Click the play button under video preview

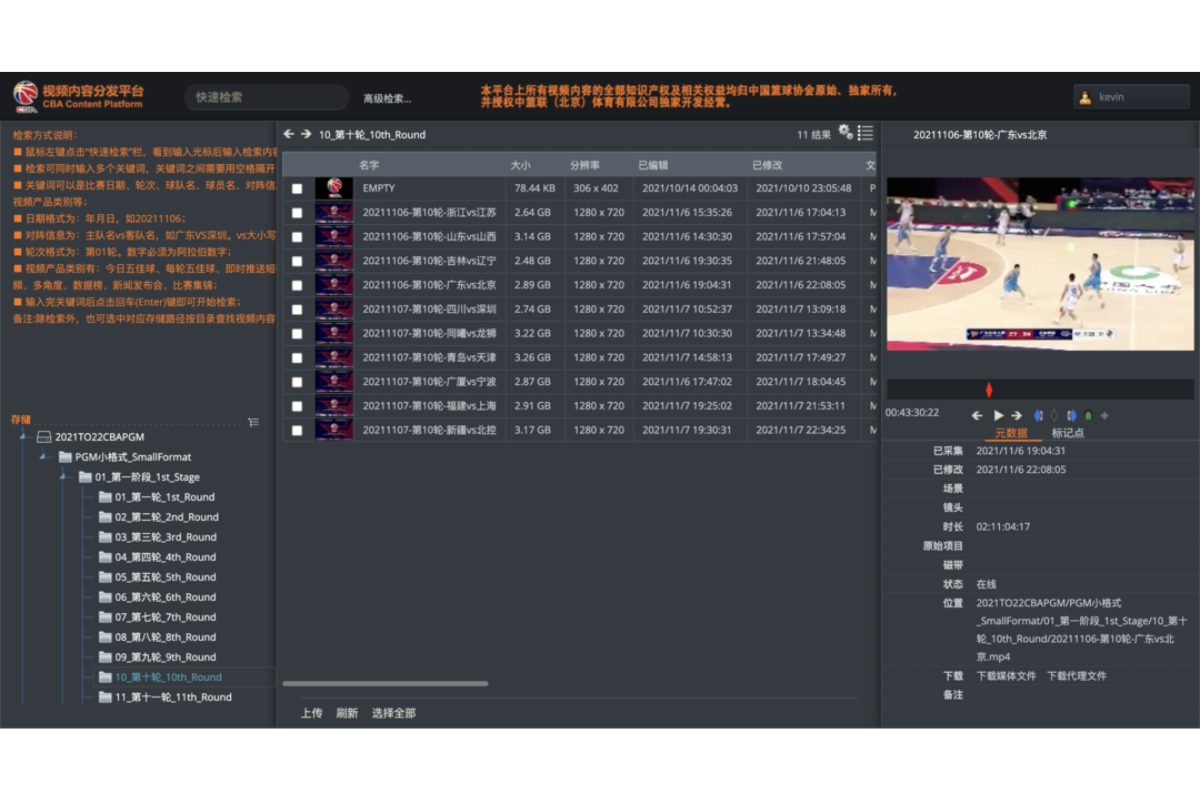[x=998, y=415]
